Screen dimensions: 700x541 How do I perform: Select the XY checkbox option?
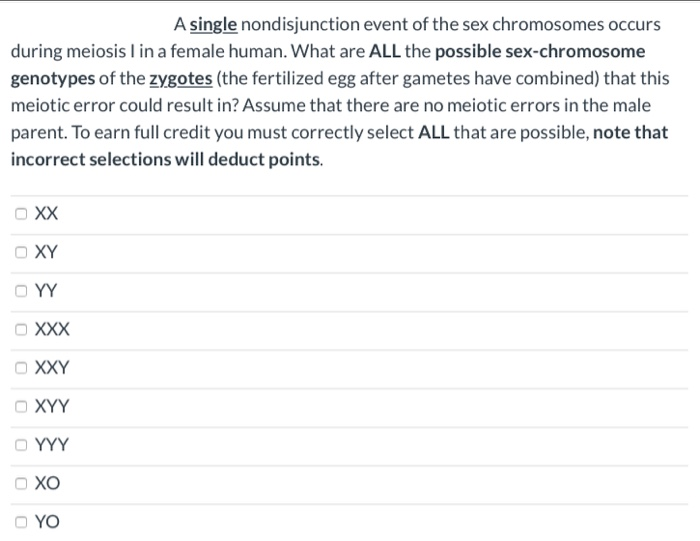click(x=21, y=252)
